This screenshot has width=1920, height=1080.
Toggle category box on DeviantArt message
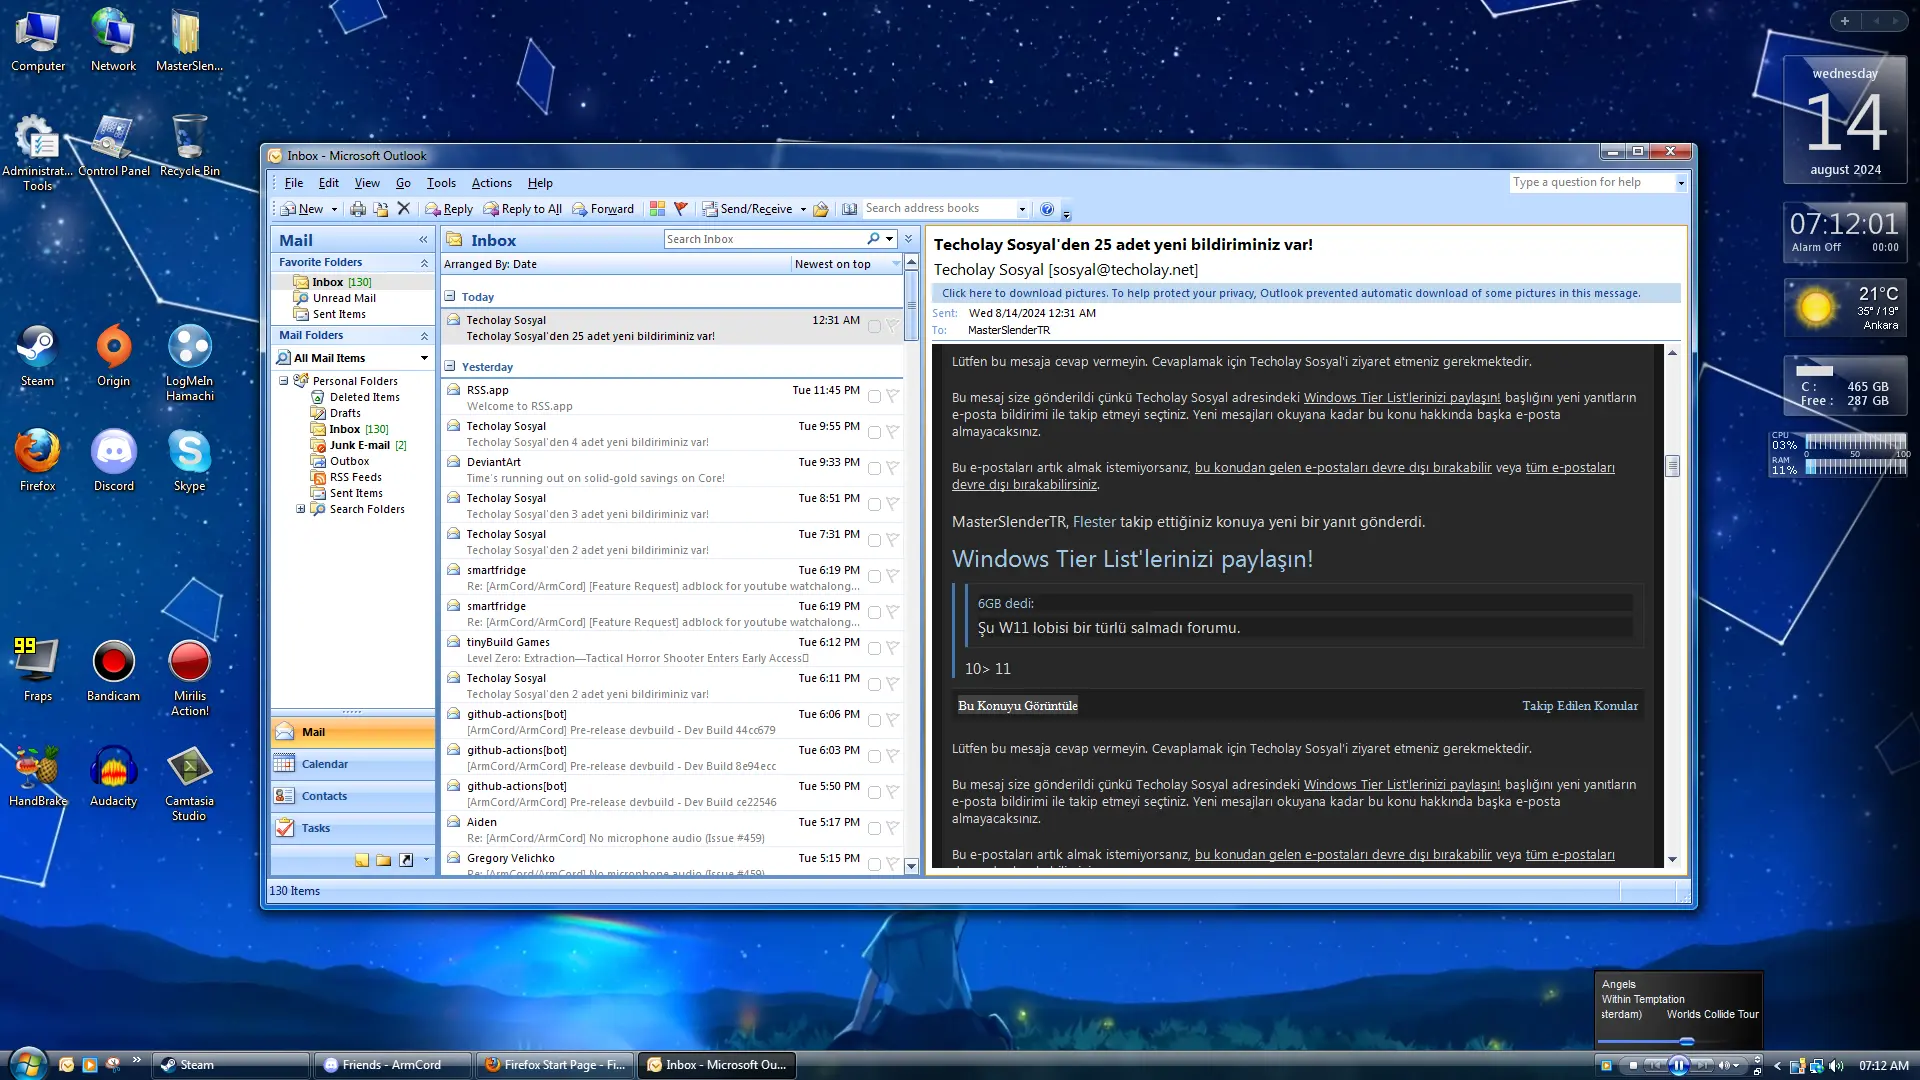(874, 468)
